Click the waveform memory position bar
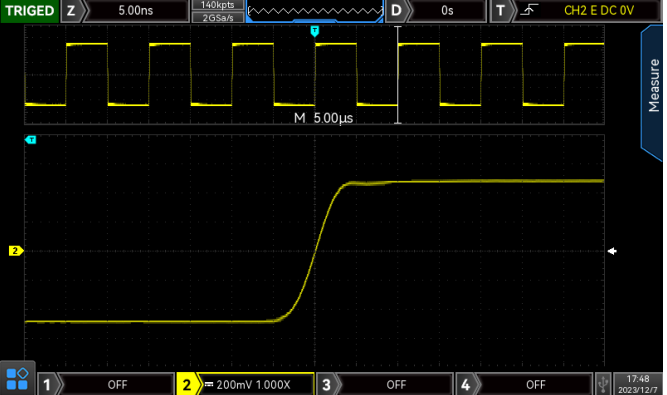 tap(315, 11)
